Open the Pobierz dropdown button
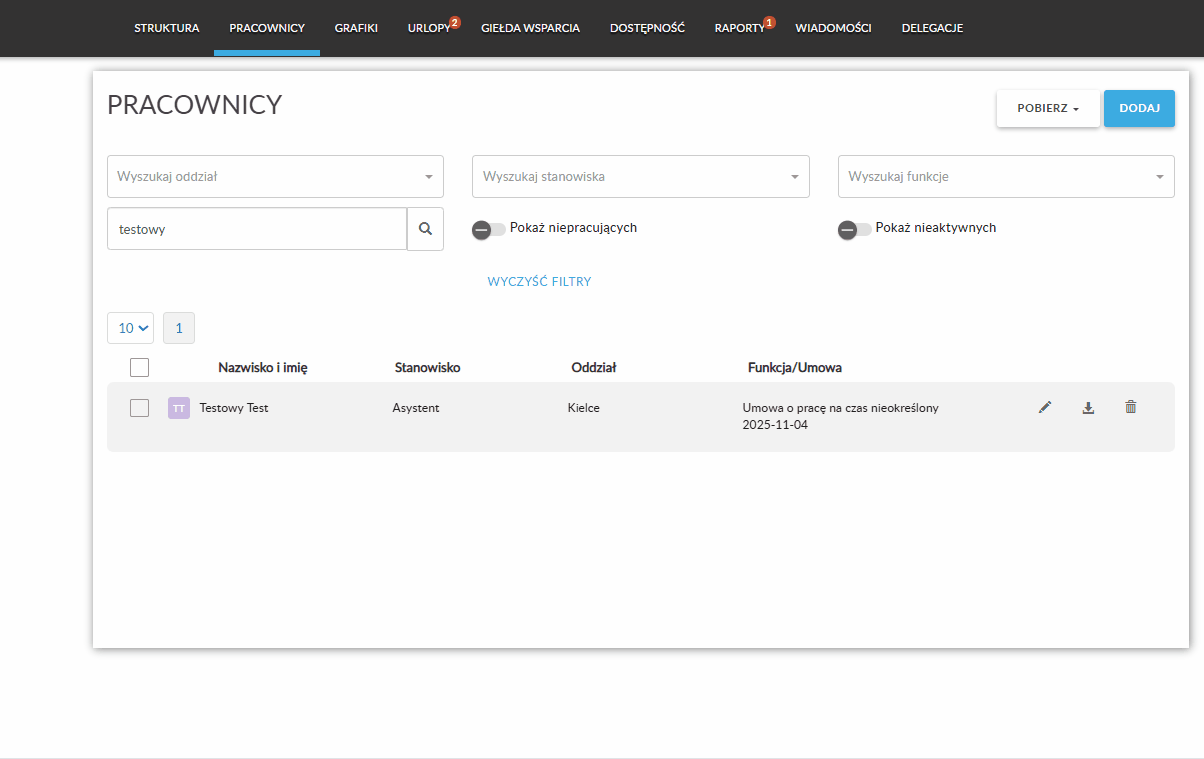Viewport: 1204px width, 759px height. click(x=1047, y=109)
